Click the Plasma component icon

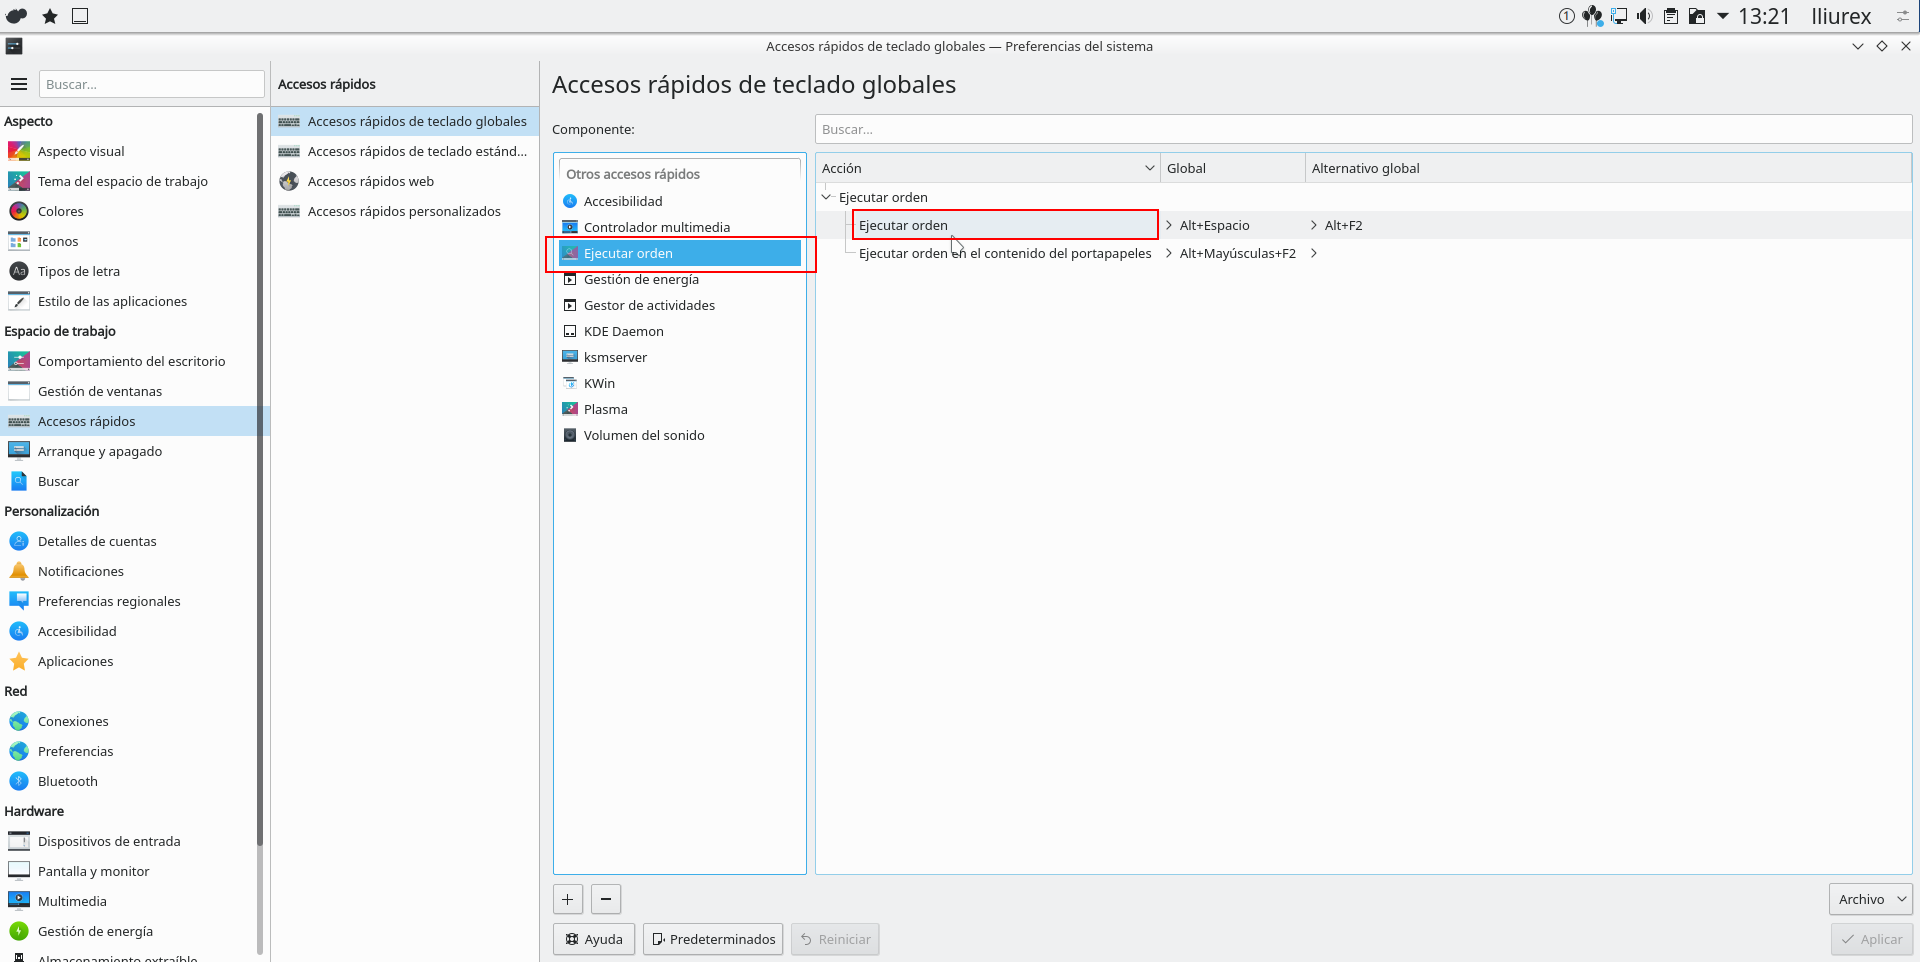tap(570, 409)
